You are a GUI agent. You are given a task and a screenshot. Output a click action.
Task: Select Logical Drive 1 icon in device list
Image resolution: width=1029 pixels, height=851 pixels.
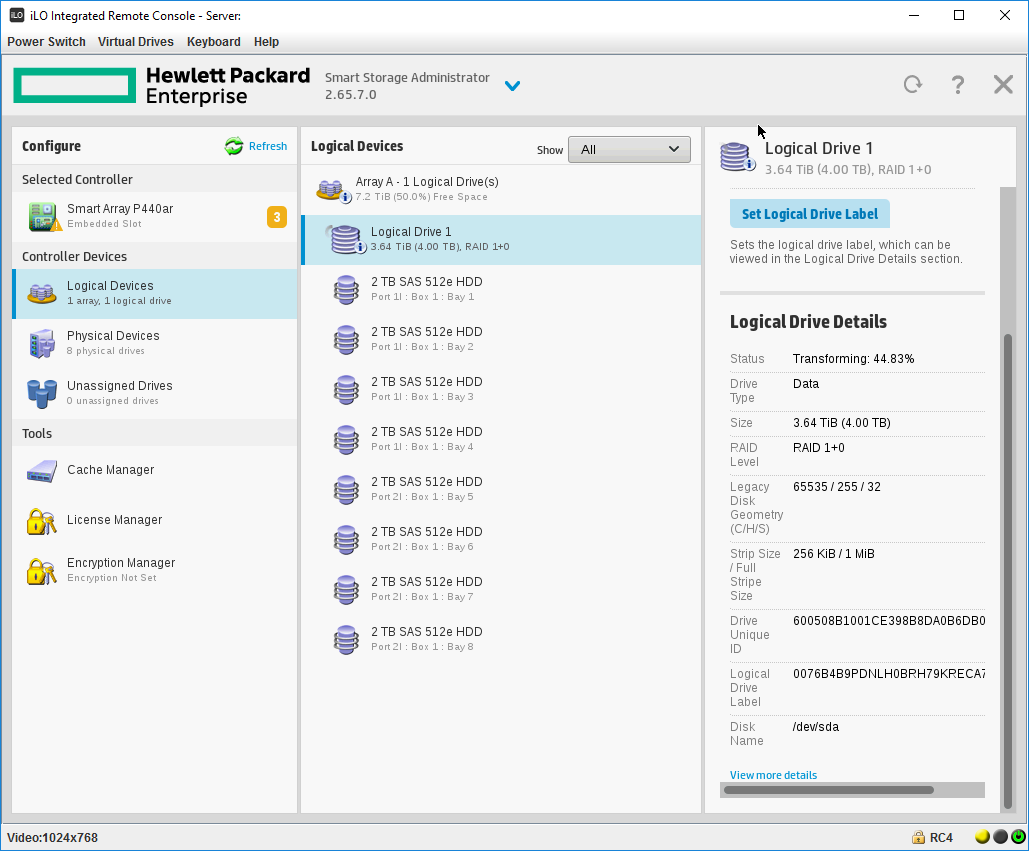click(345, 239)
